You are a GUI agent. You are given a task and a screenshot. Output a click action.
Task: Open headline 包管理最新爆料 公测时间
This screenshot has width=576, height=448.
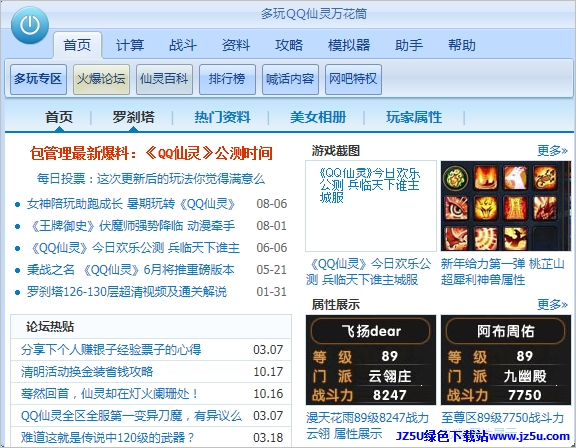tap(151, 153)
